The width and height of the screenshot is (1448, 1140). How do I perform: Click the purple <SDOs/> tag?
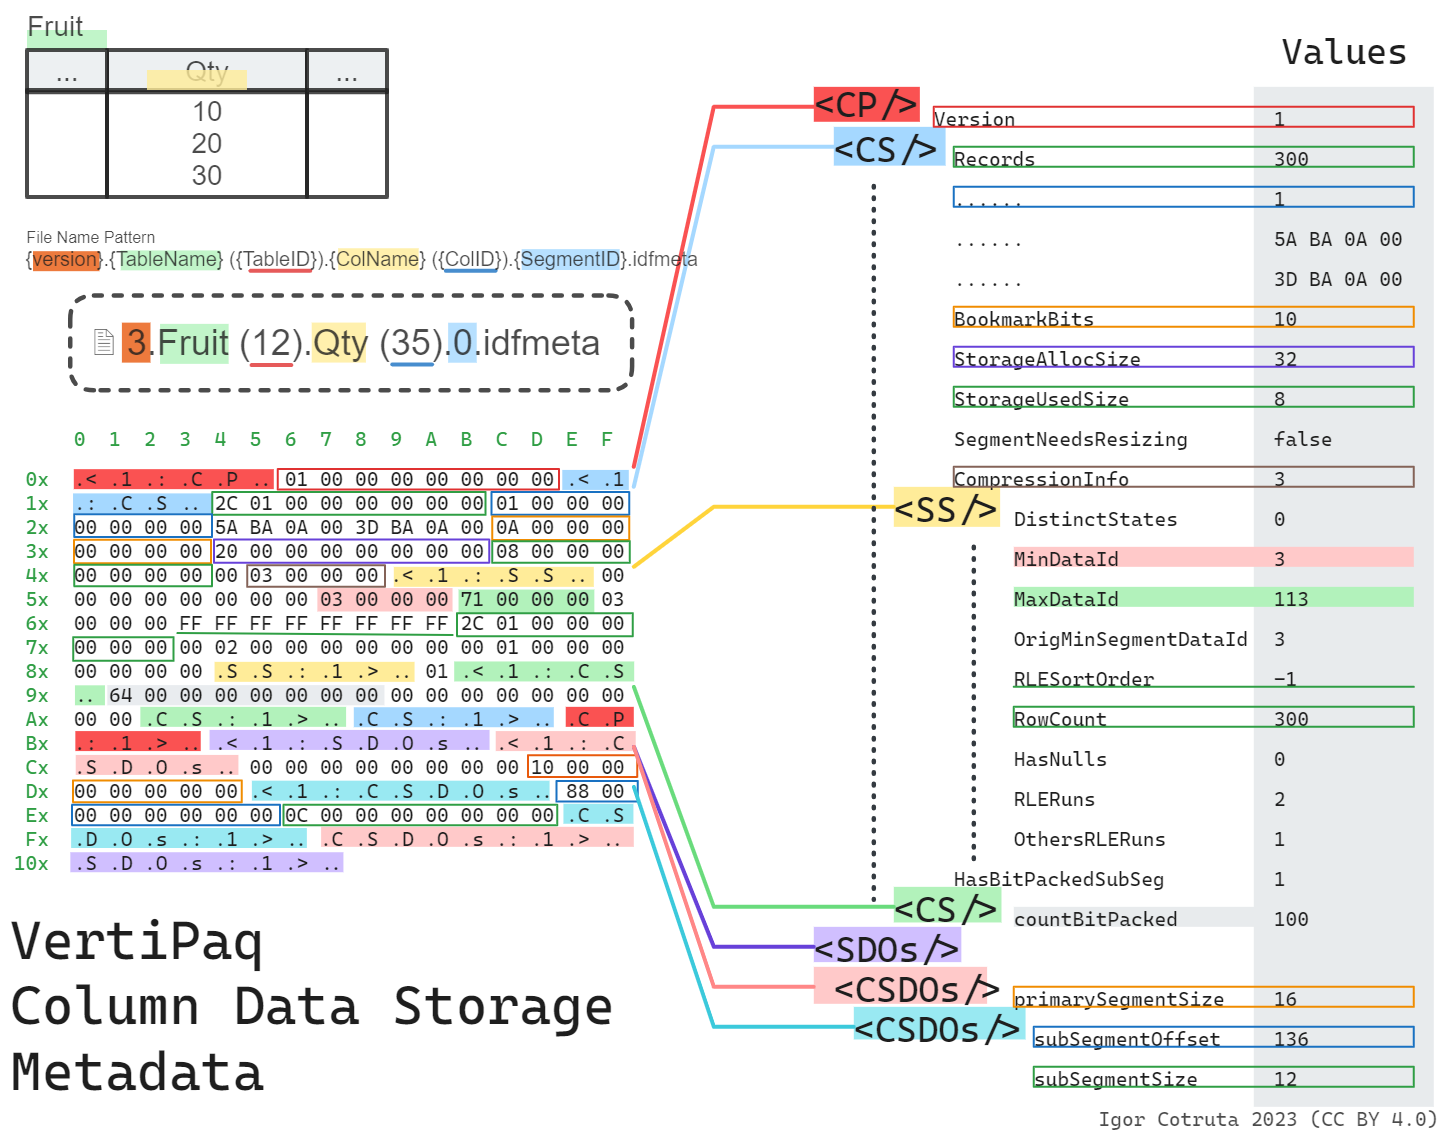pyautogui.click(x=887, y=947)
